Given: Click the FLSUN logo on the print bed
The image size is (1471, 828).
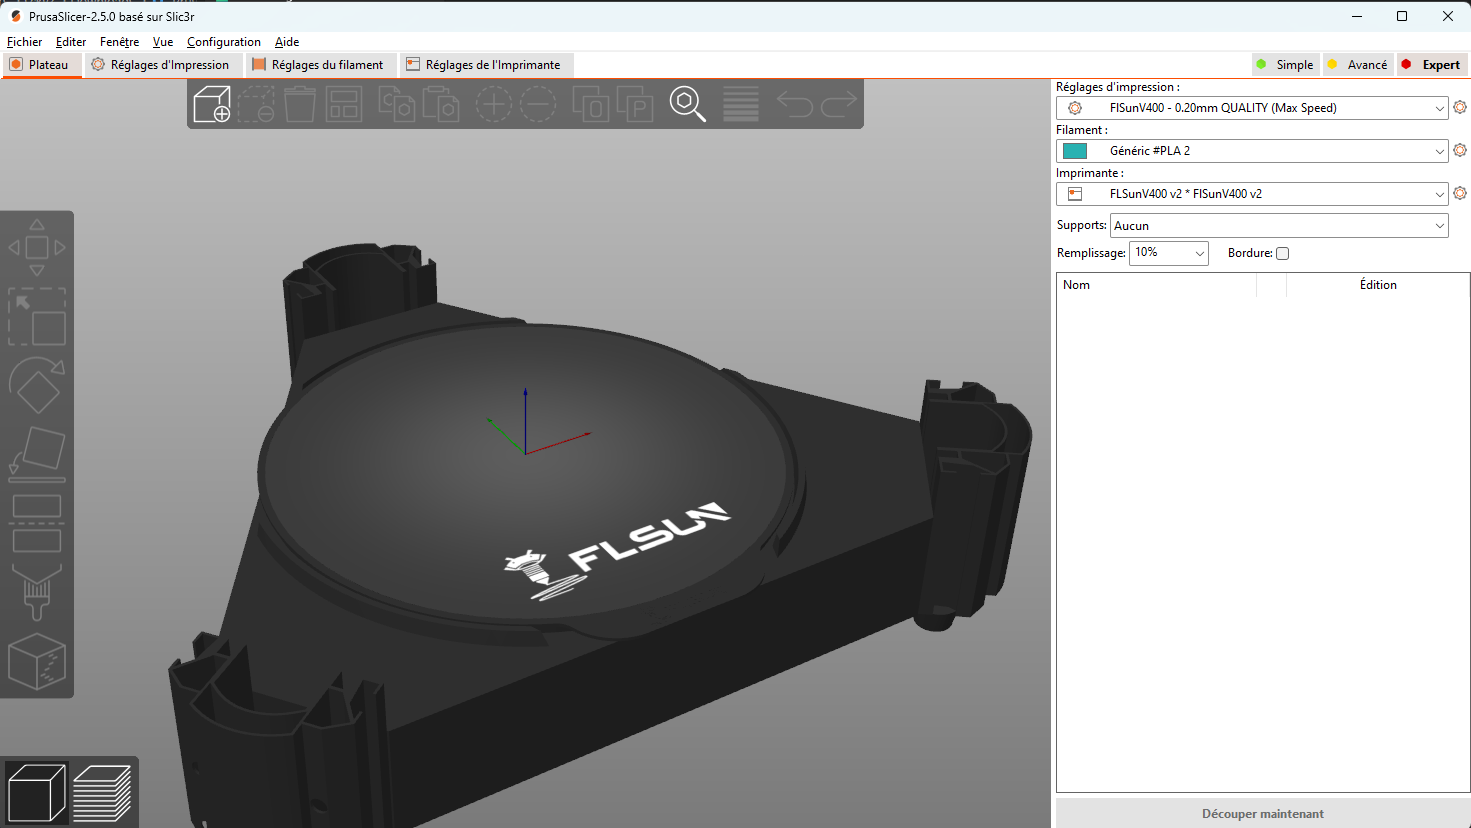Looking at the screenshot, I should pyautogui.click(x=617, y=551).
